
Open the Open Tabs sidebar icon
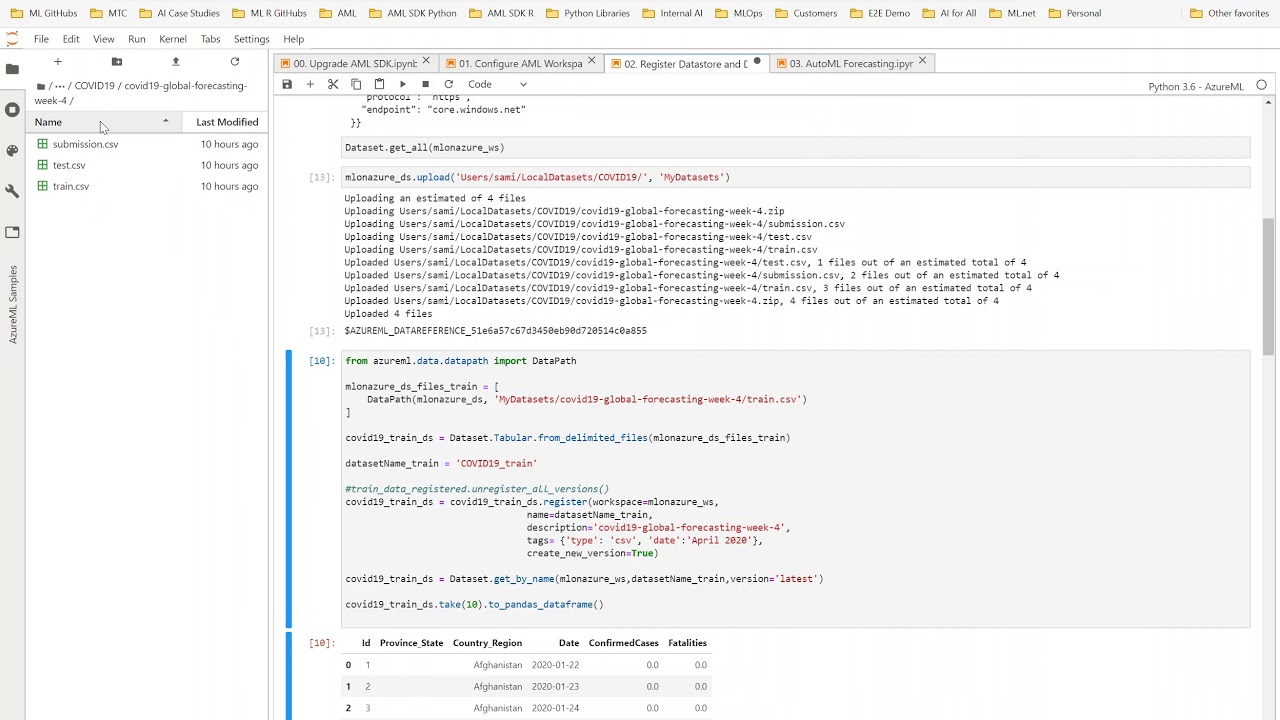click(12, 232)
